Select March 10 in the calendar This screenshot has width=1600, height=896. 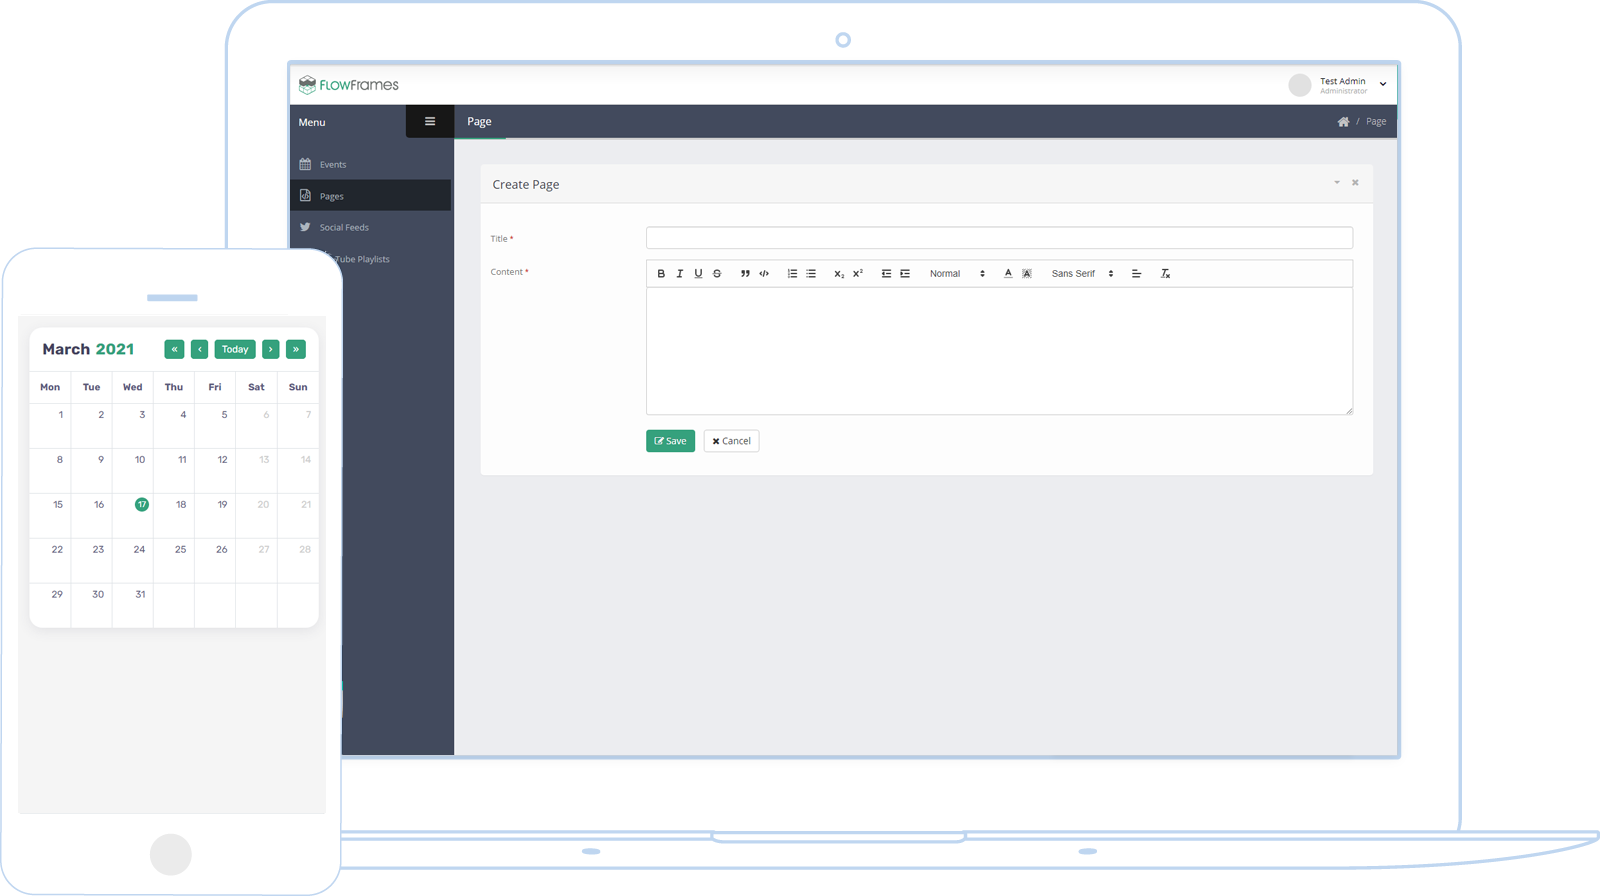pos(140,460)
